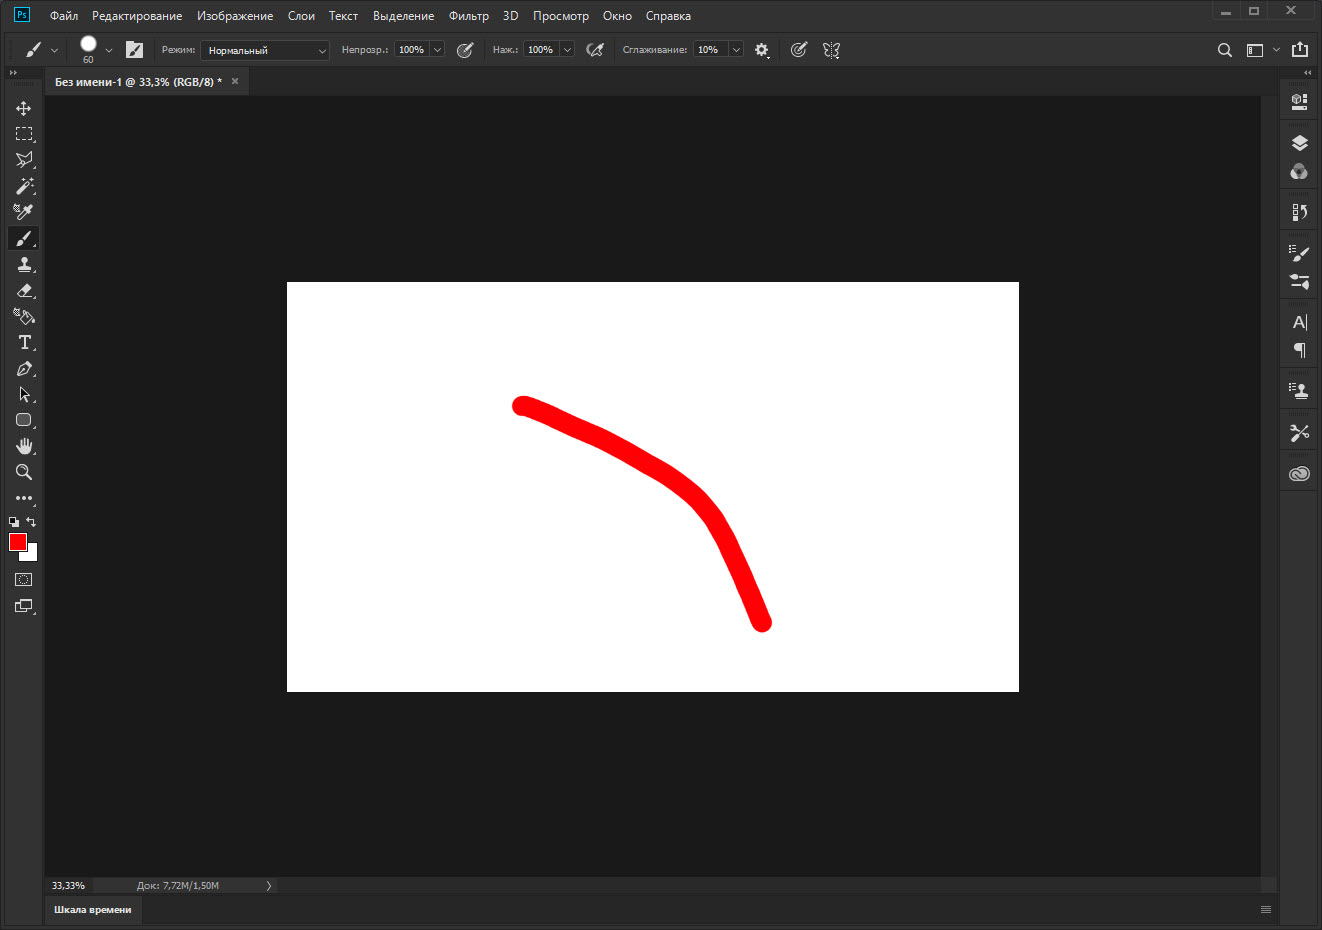
Task: Open the timeline panel menu
Action: click(x=1266, y=910)
